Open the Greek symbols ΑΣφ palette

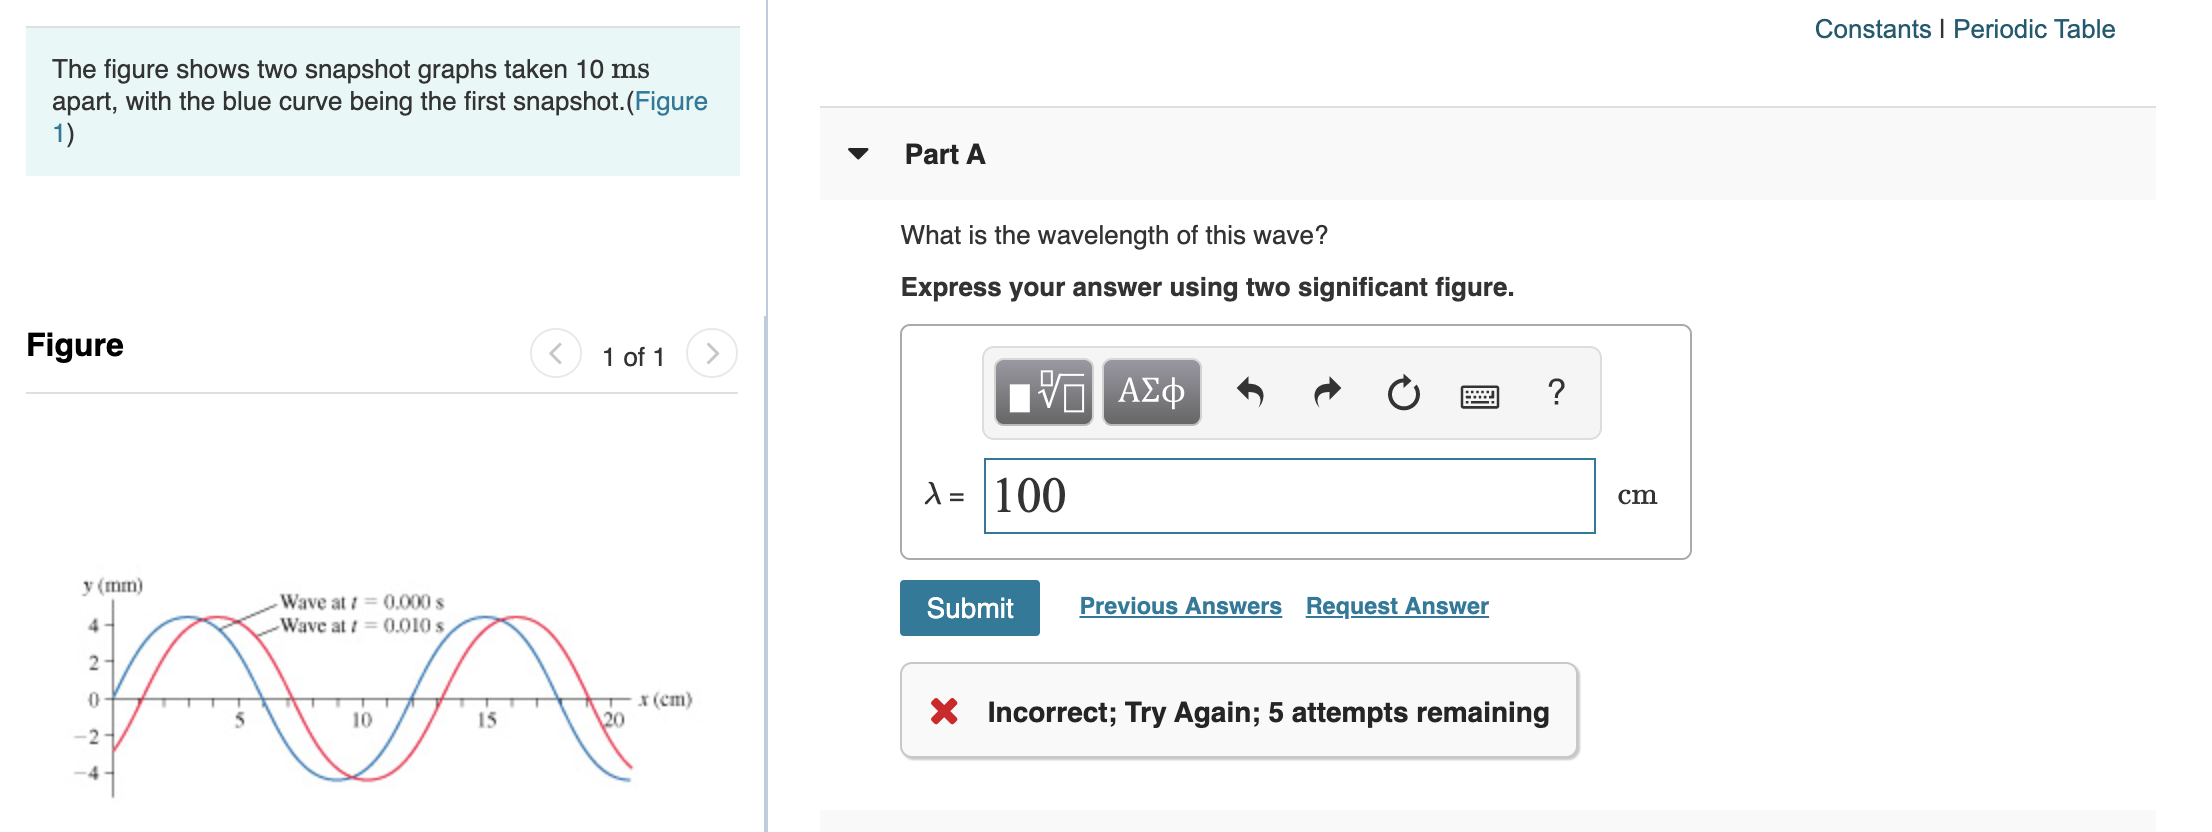pos(1150,393)
